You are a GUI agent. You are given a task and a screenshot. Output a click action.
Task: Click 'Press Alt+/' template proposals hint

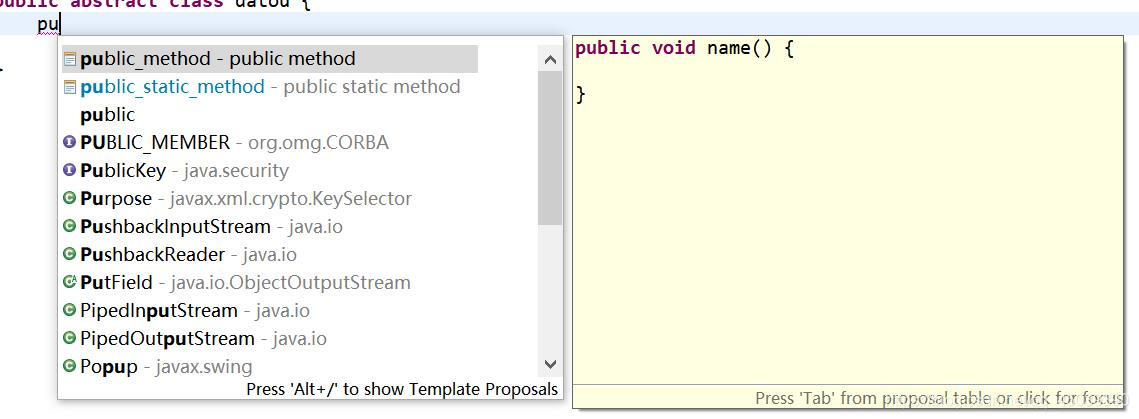pyautogui.click(x=402, y=389)
